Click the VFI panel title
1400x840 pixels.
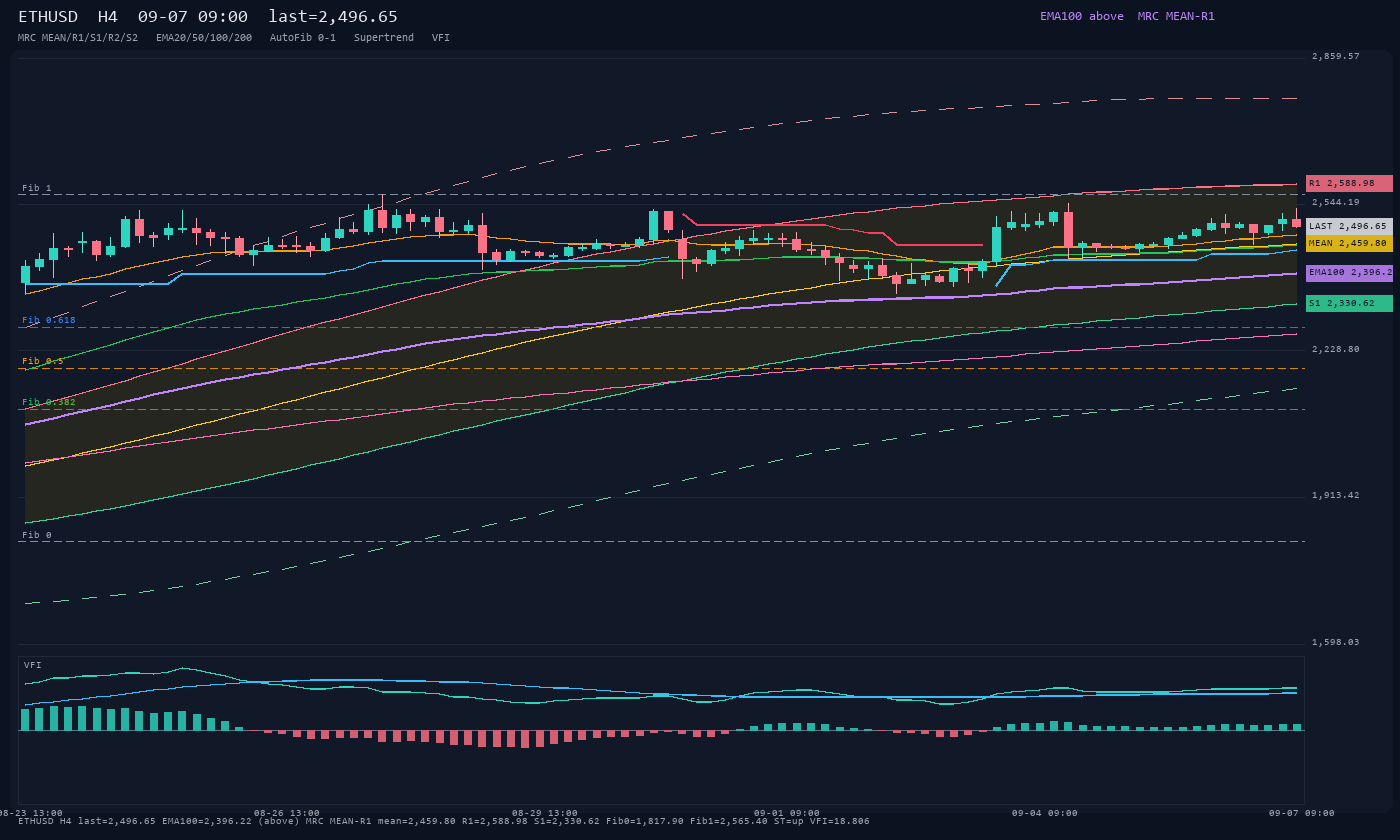pyautogui.click(x=33, y=665)
